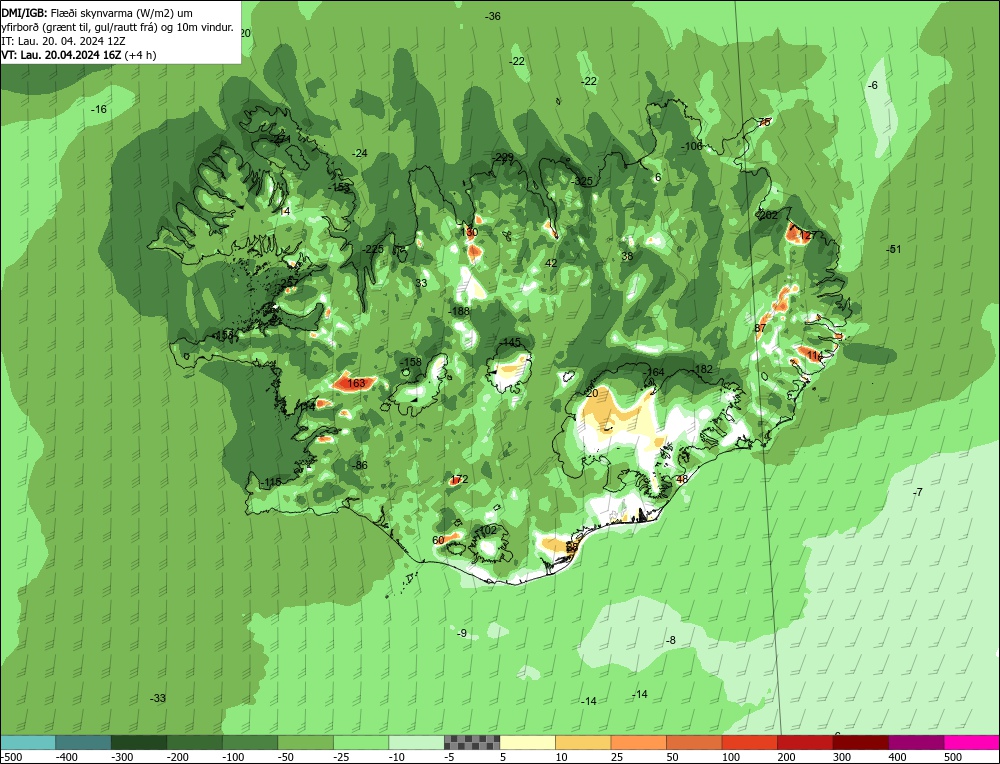
Task: Choose the -100 to -50 green legend swatch
Action: (249, 742)
